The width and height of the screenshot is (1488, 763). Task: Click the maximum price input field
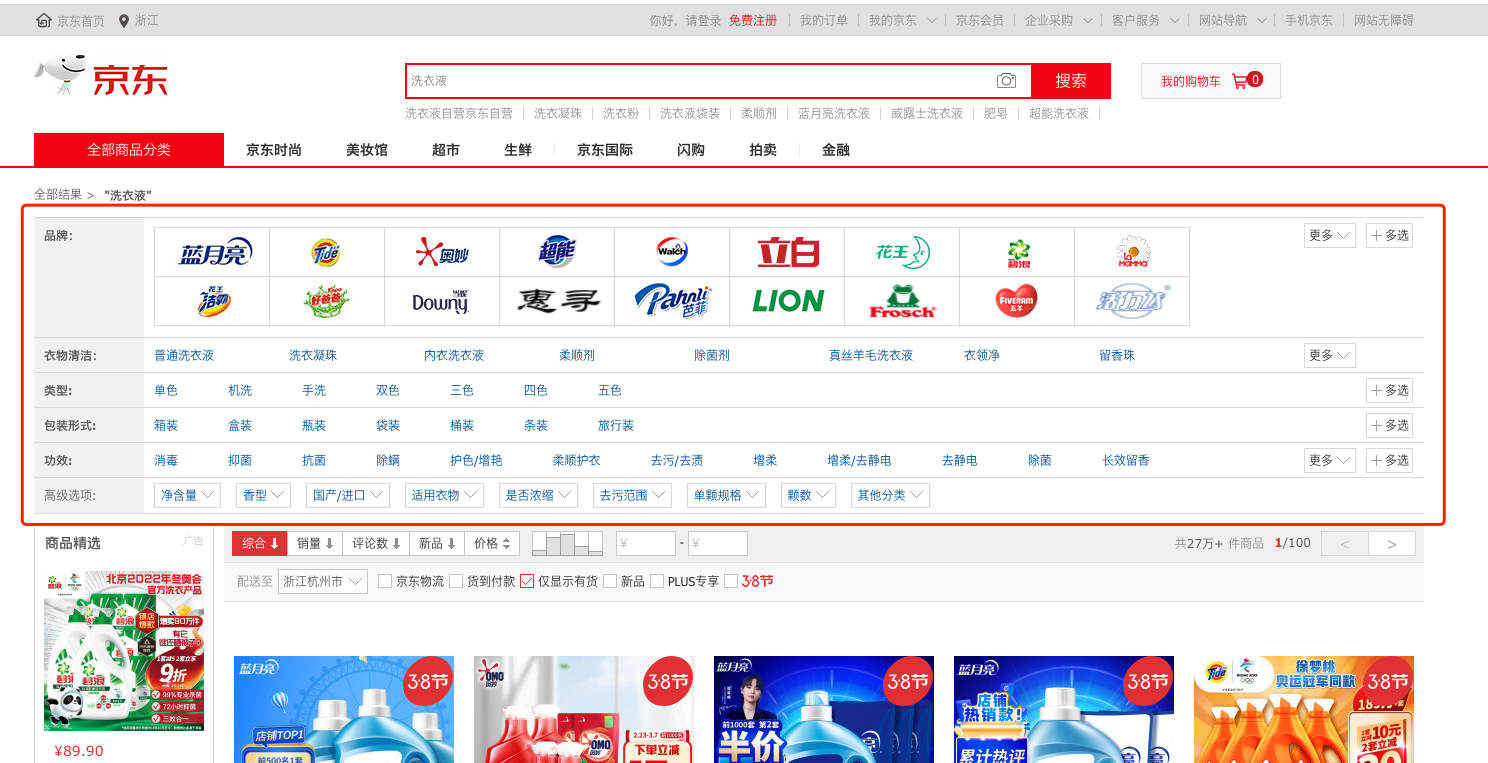pos(718,544)
